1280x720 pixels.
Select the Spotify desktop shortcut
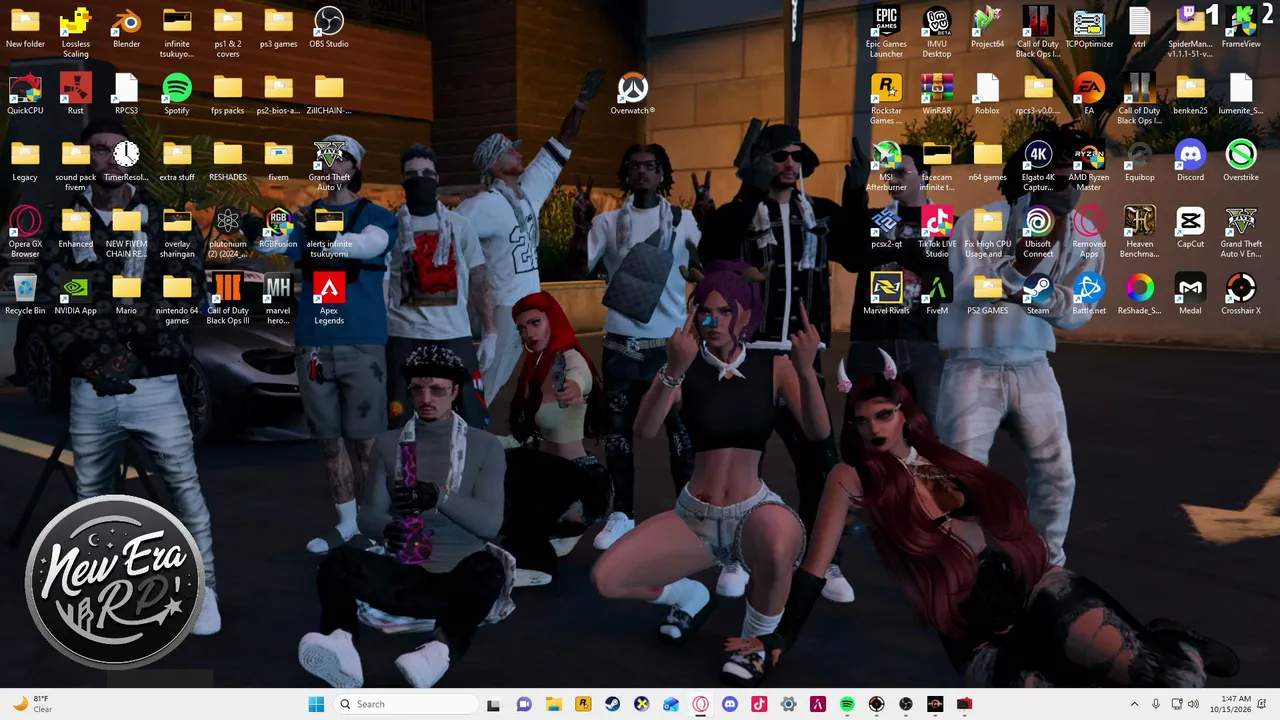coord(177,94)
